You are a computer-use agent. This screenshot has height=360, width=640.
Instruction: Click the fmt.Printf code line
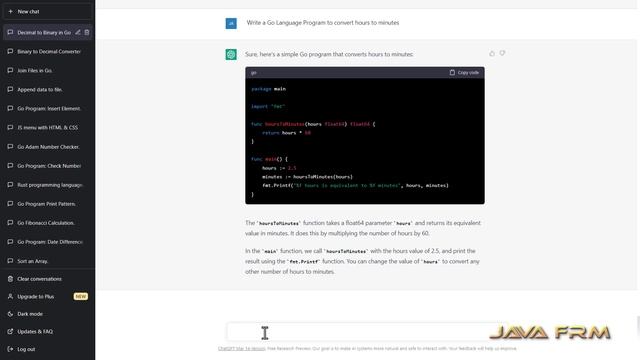(355, 185)
